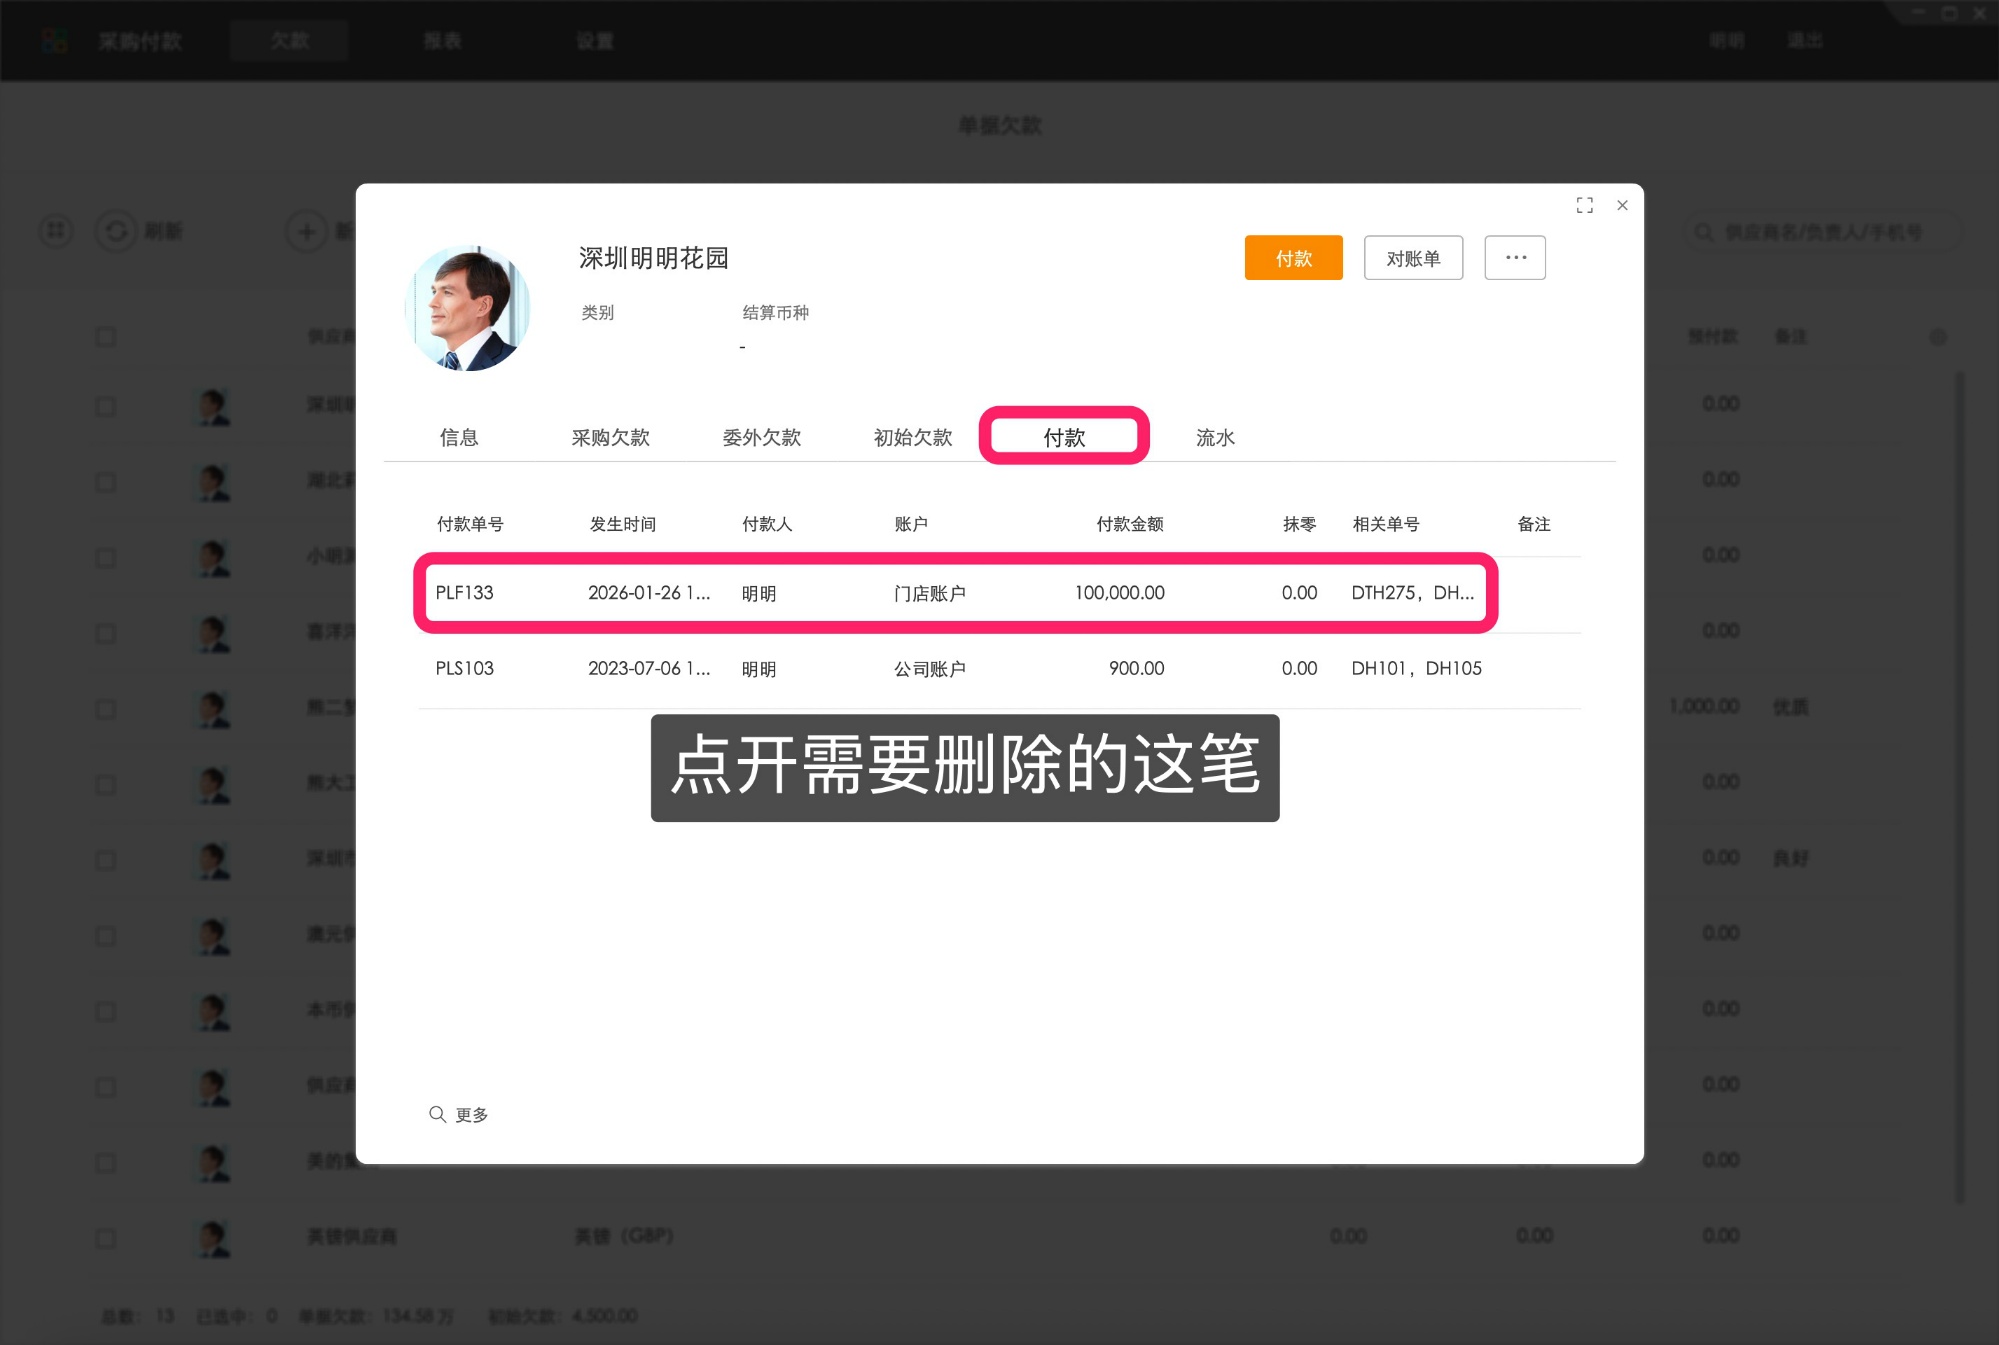Click the plus new-record icon in toolbar
Screen dimensions: 1999x1345
(x=306, y=232)
